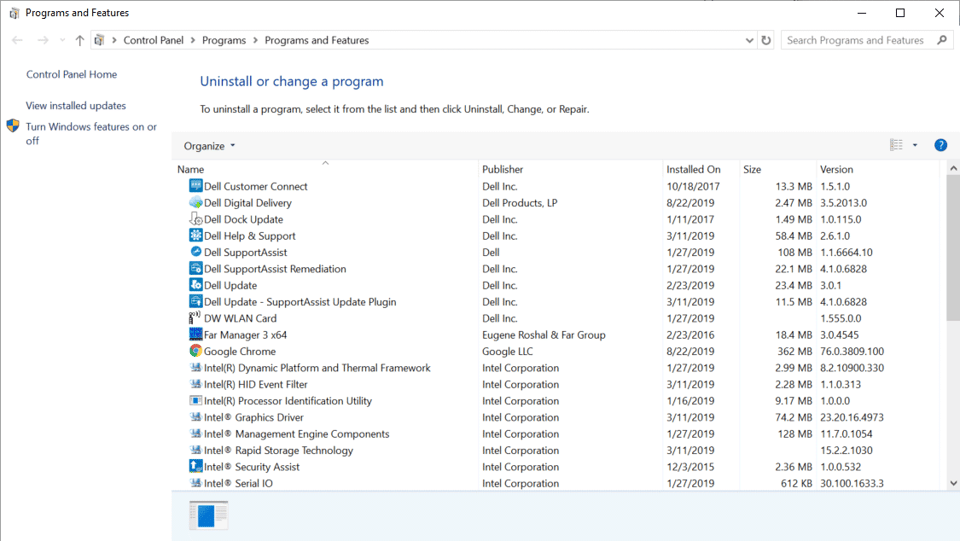The width and height of the screenshot is (960, 541).
Task: Click the search magnifier icon
Action: click(x=942, y=40)
